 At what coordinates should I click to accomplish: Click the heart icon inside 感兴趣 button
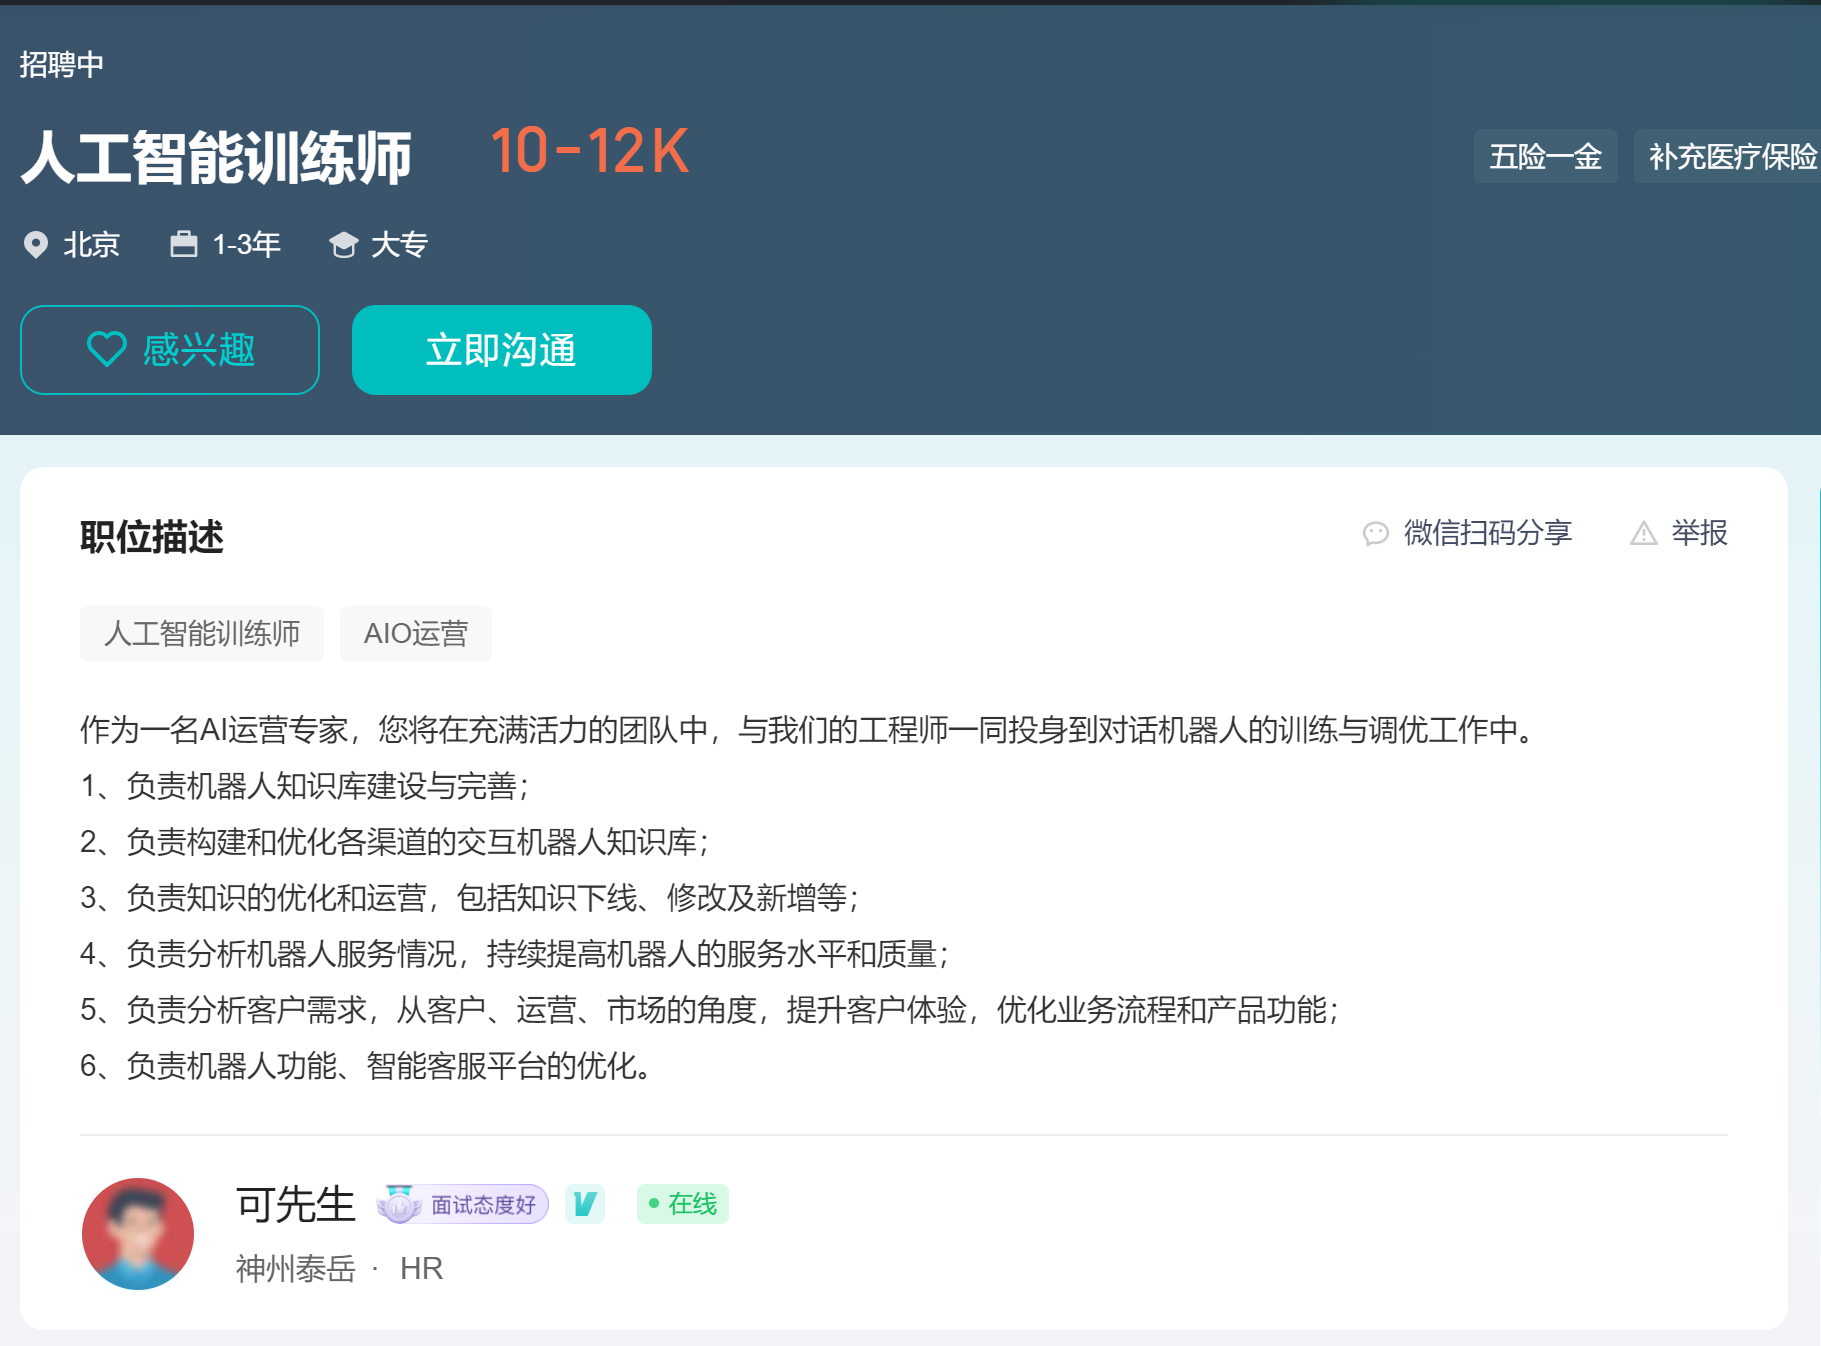click(x=107, y=349)
